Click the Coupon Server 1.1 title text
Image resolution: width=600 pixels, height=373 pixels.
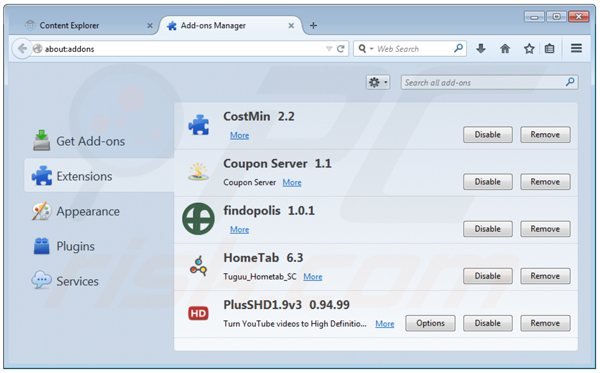click(x=277, y=164)
